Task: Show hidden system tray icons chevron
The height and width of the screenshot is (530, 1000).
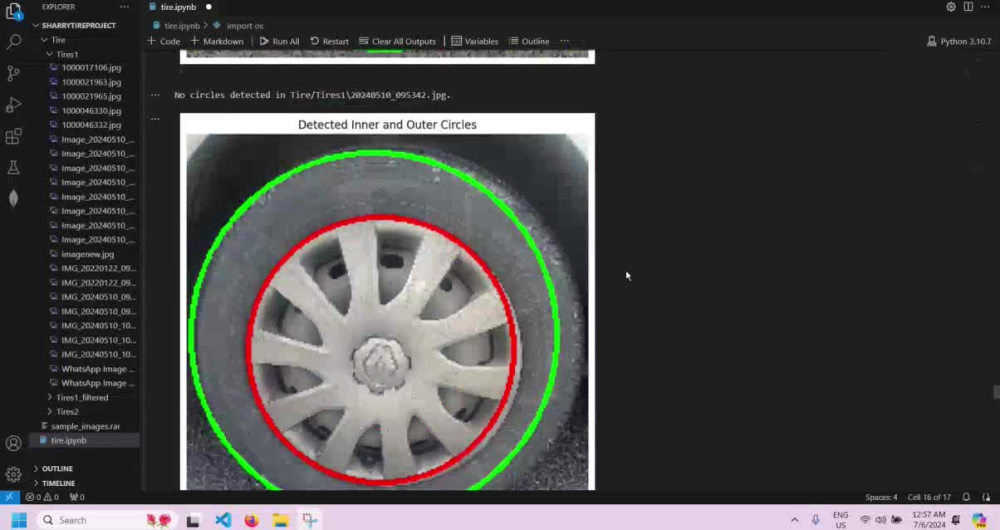Action: coord(795,520)
